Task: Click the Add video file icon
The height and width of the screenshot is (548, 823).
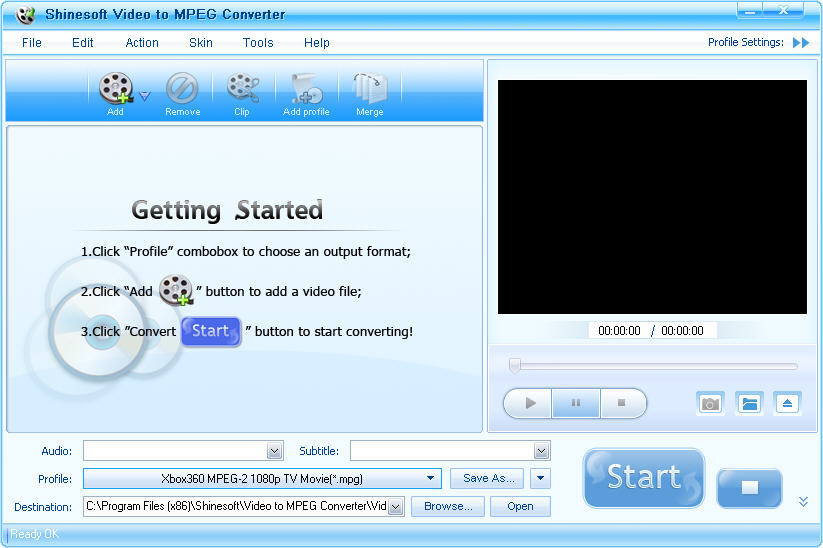Action: click(x=116, y=90)
